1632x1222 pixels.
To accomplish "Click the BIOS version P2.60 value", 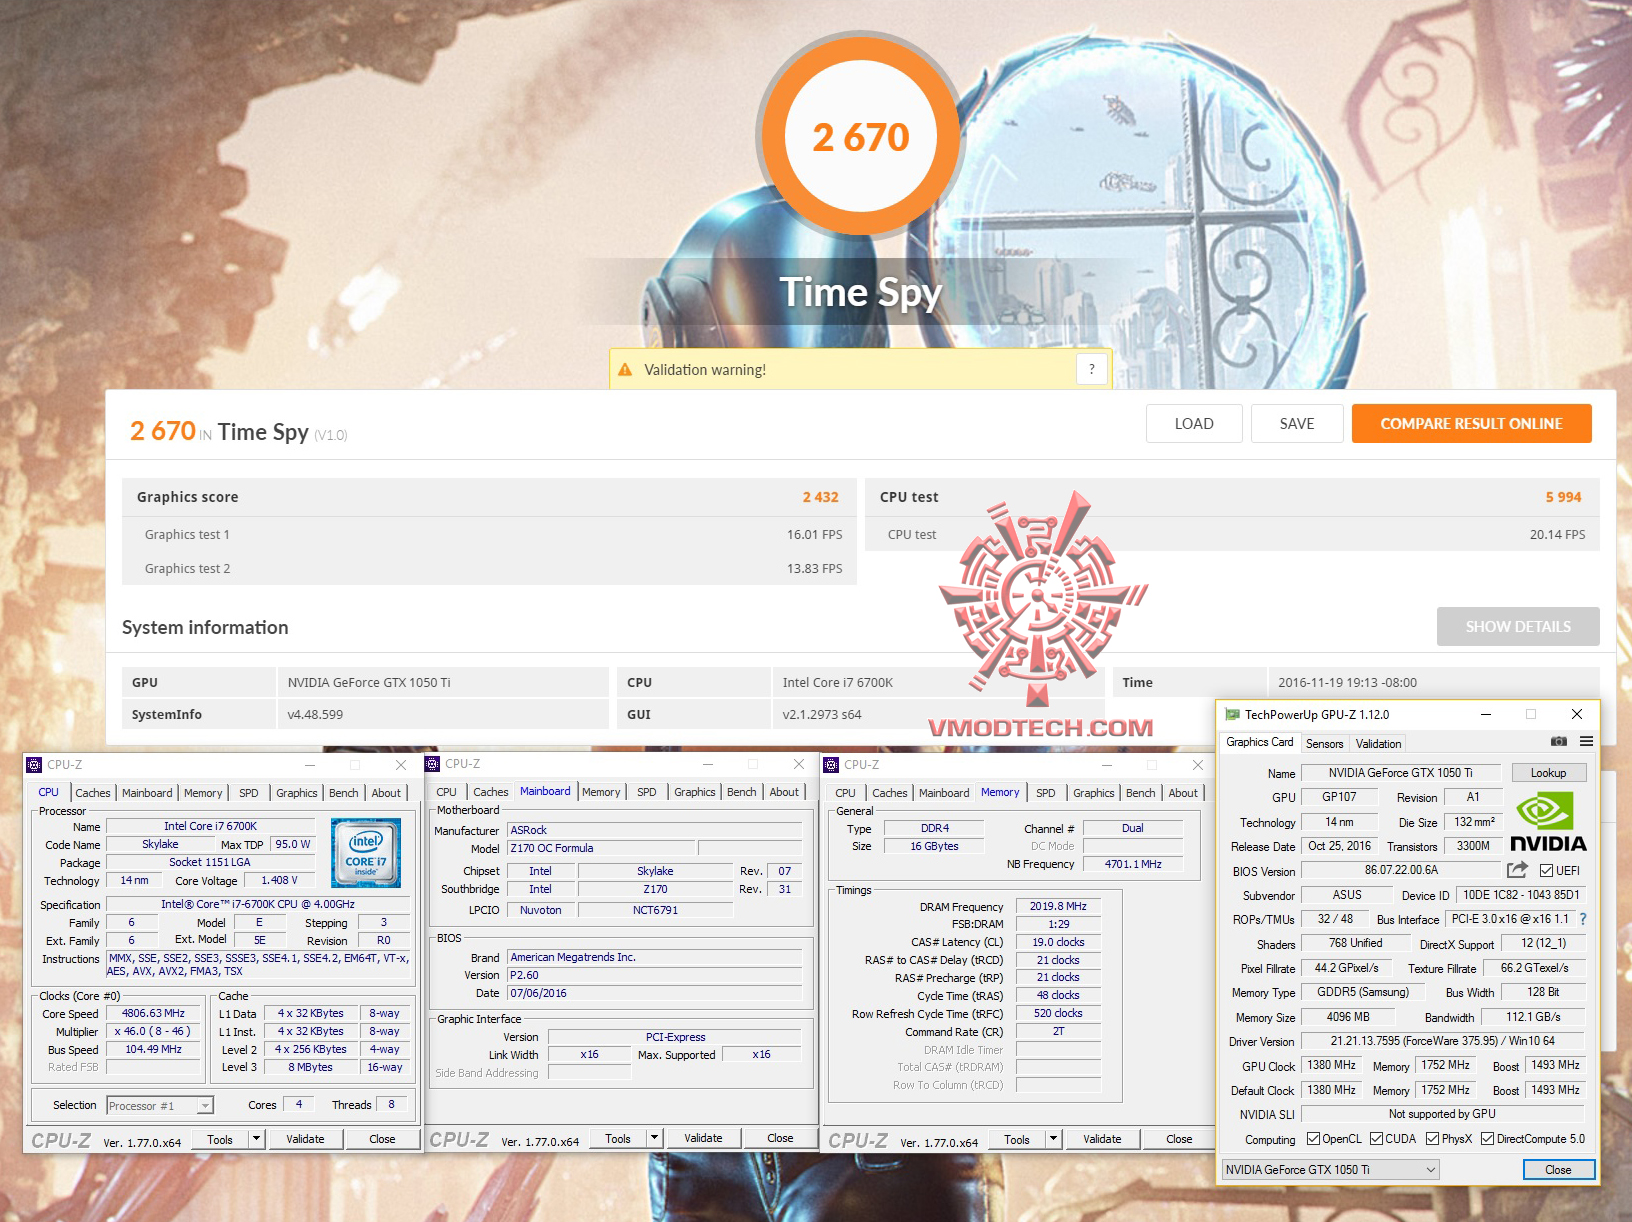I will pyautogui.click(x=655, y=975).
